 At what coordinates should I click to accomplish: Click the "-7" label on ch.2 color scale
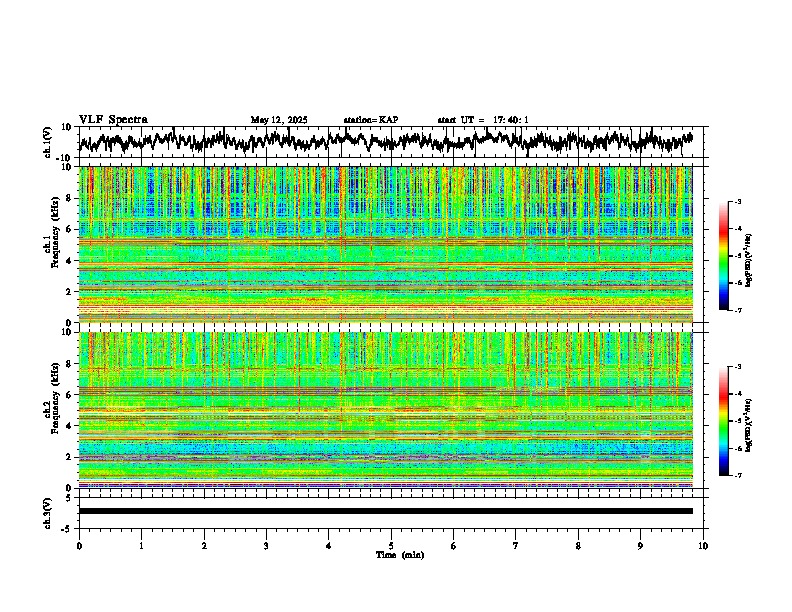point(738,476)
